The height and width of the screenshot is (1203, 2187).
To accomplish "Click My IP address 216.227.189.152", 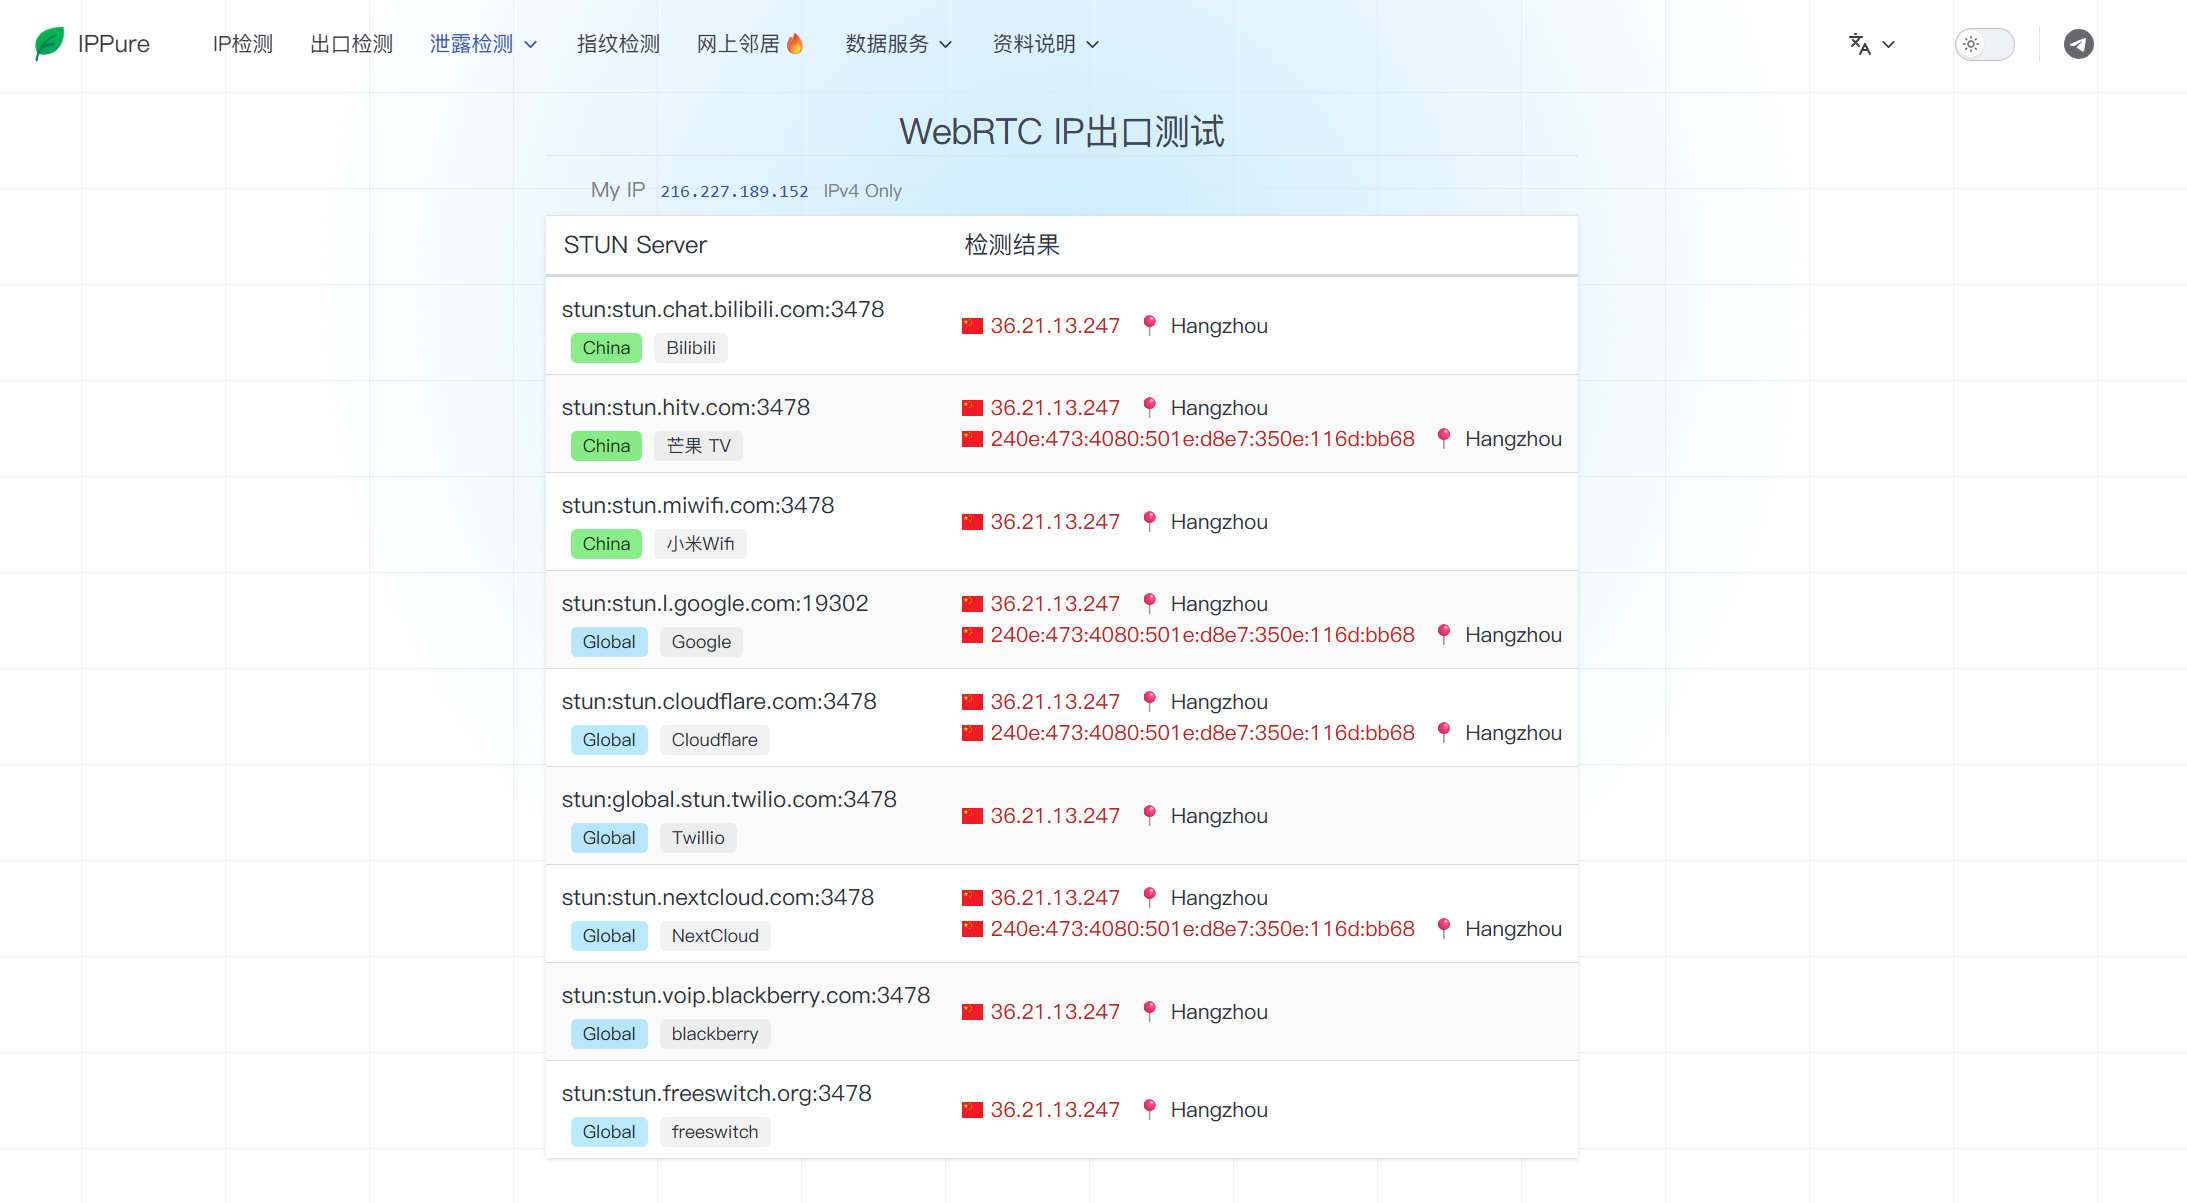I will coord(734,191).
